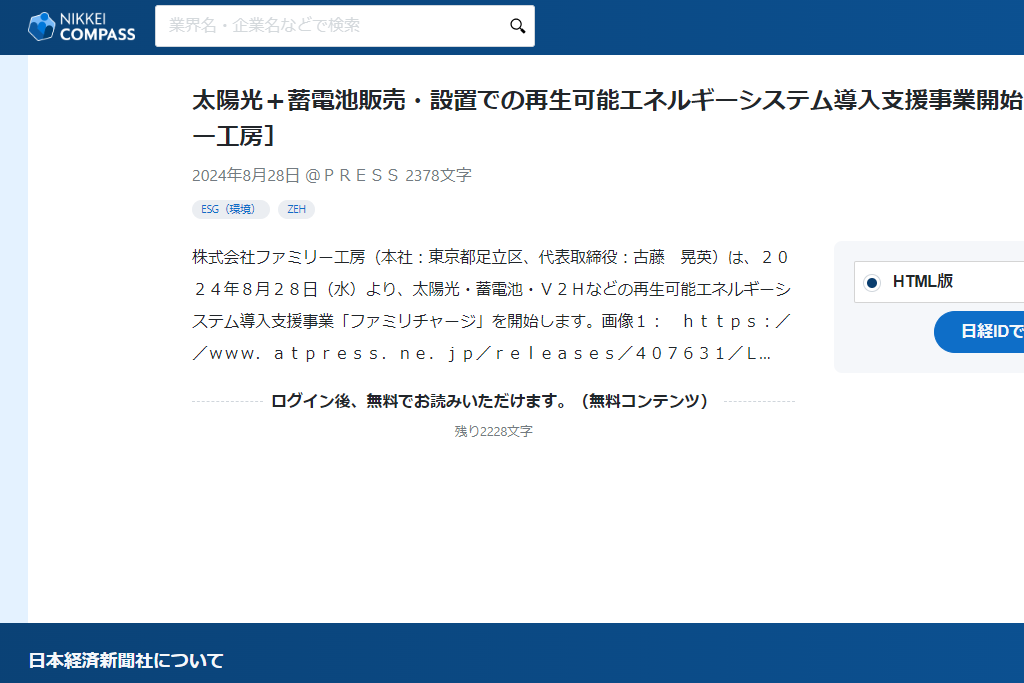Click the magnifier search icon
Screen dimensions: 1024x683
point(517,26)
